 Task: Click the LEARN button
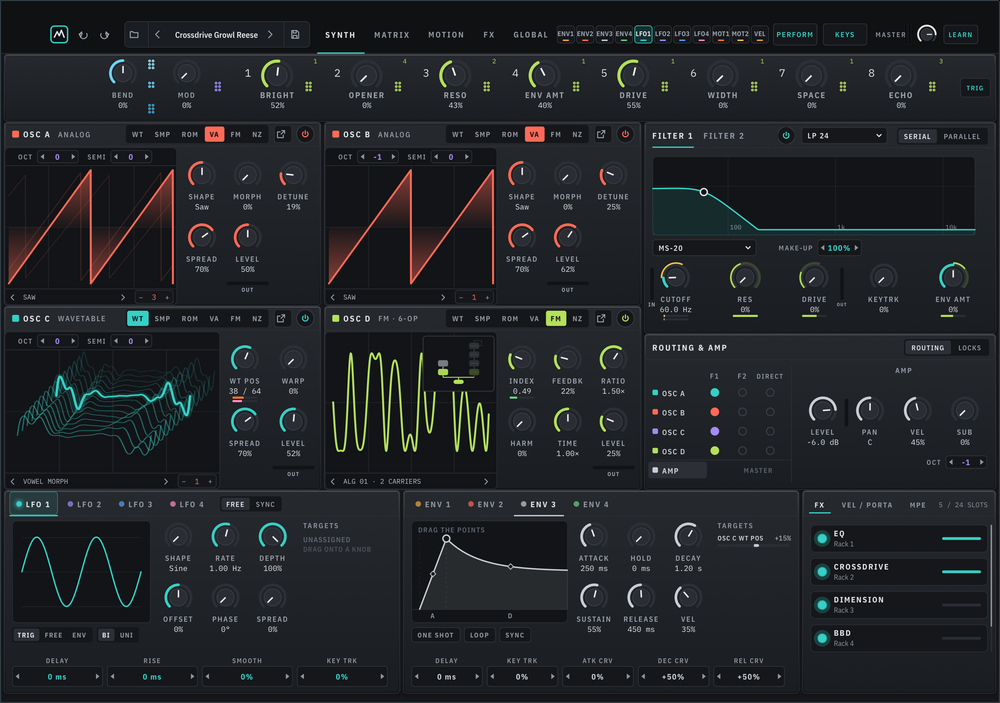pyautogui.click(x=960, y=34)
